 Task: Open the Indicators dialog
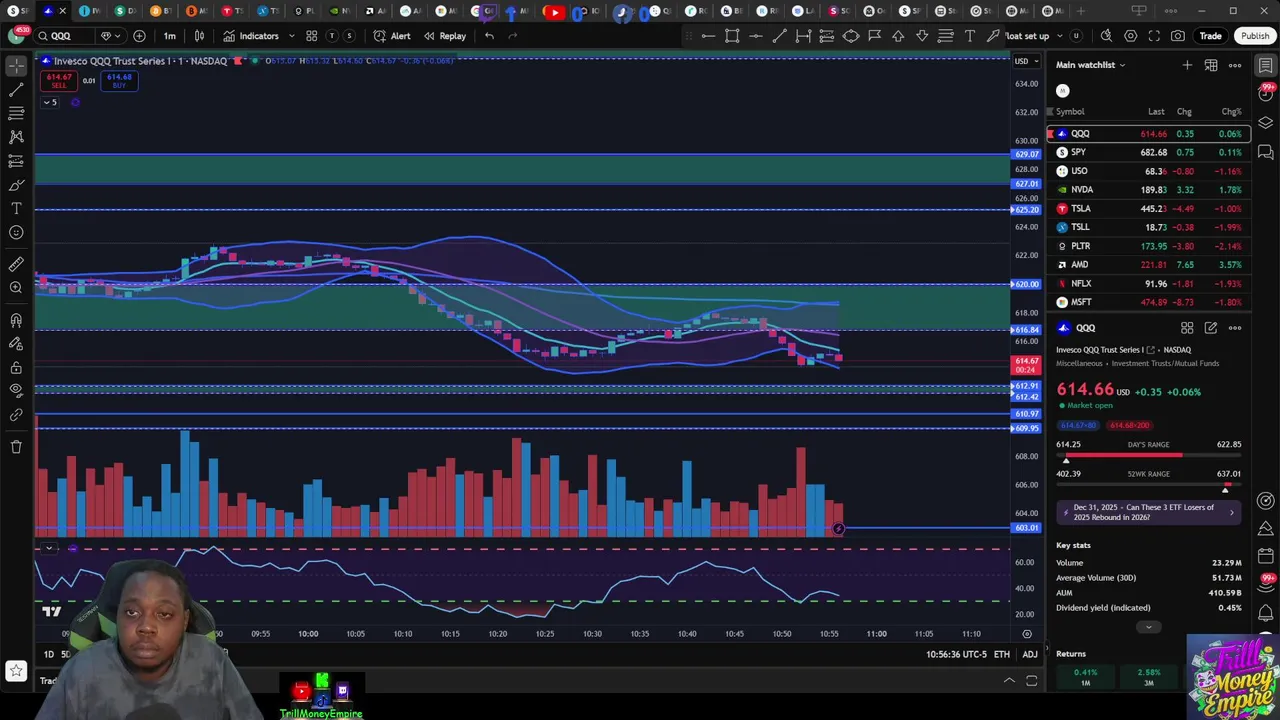click(251, 36)
